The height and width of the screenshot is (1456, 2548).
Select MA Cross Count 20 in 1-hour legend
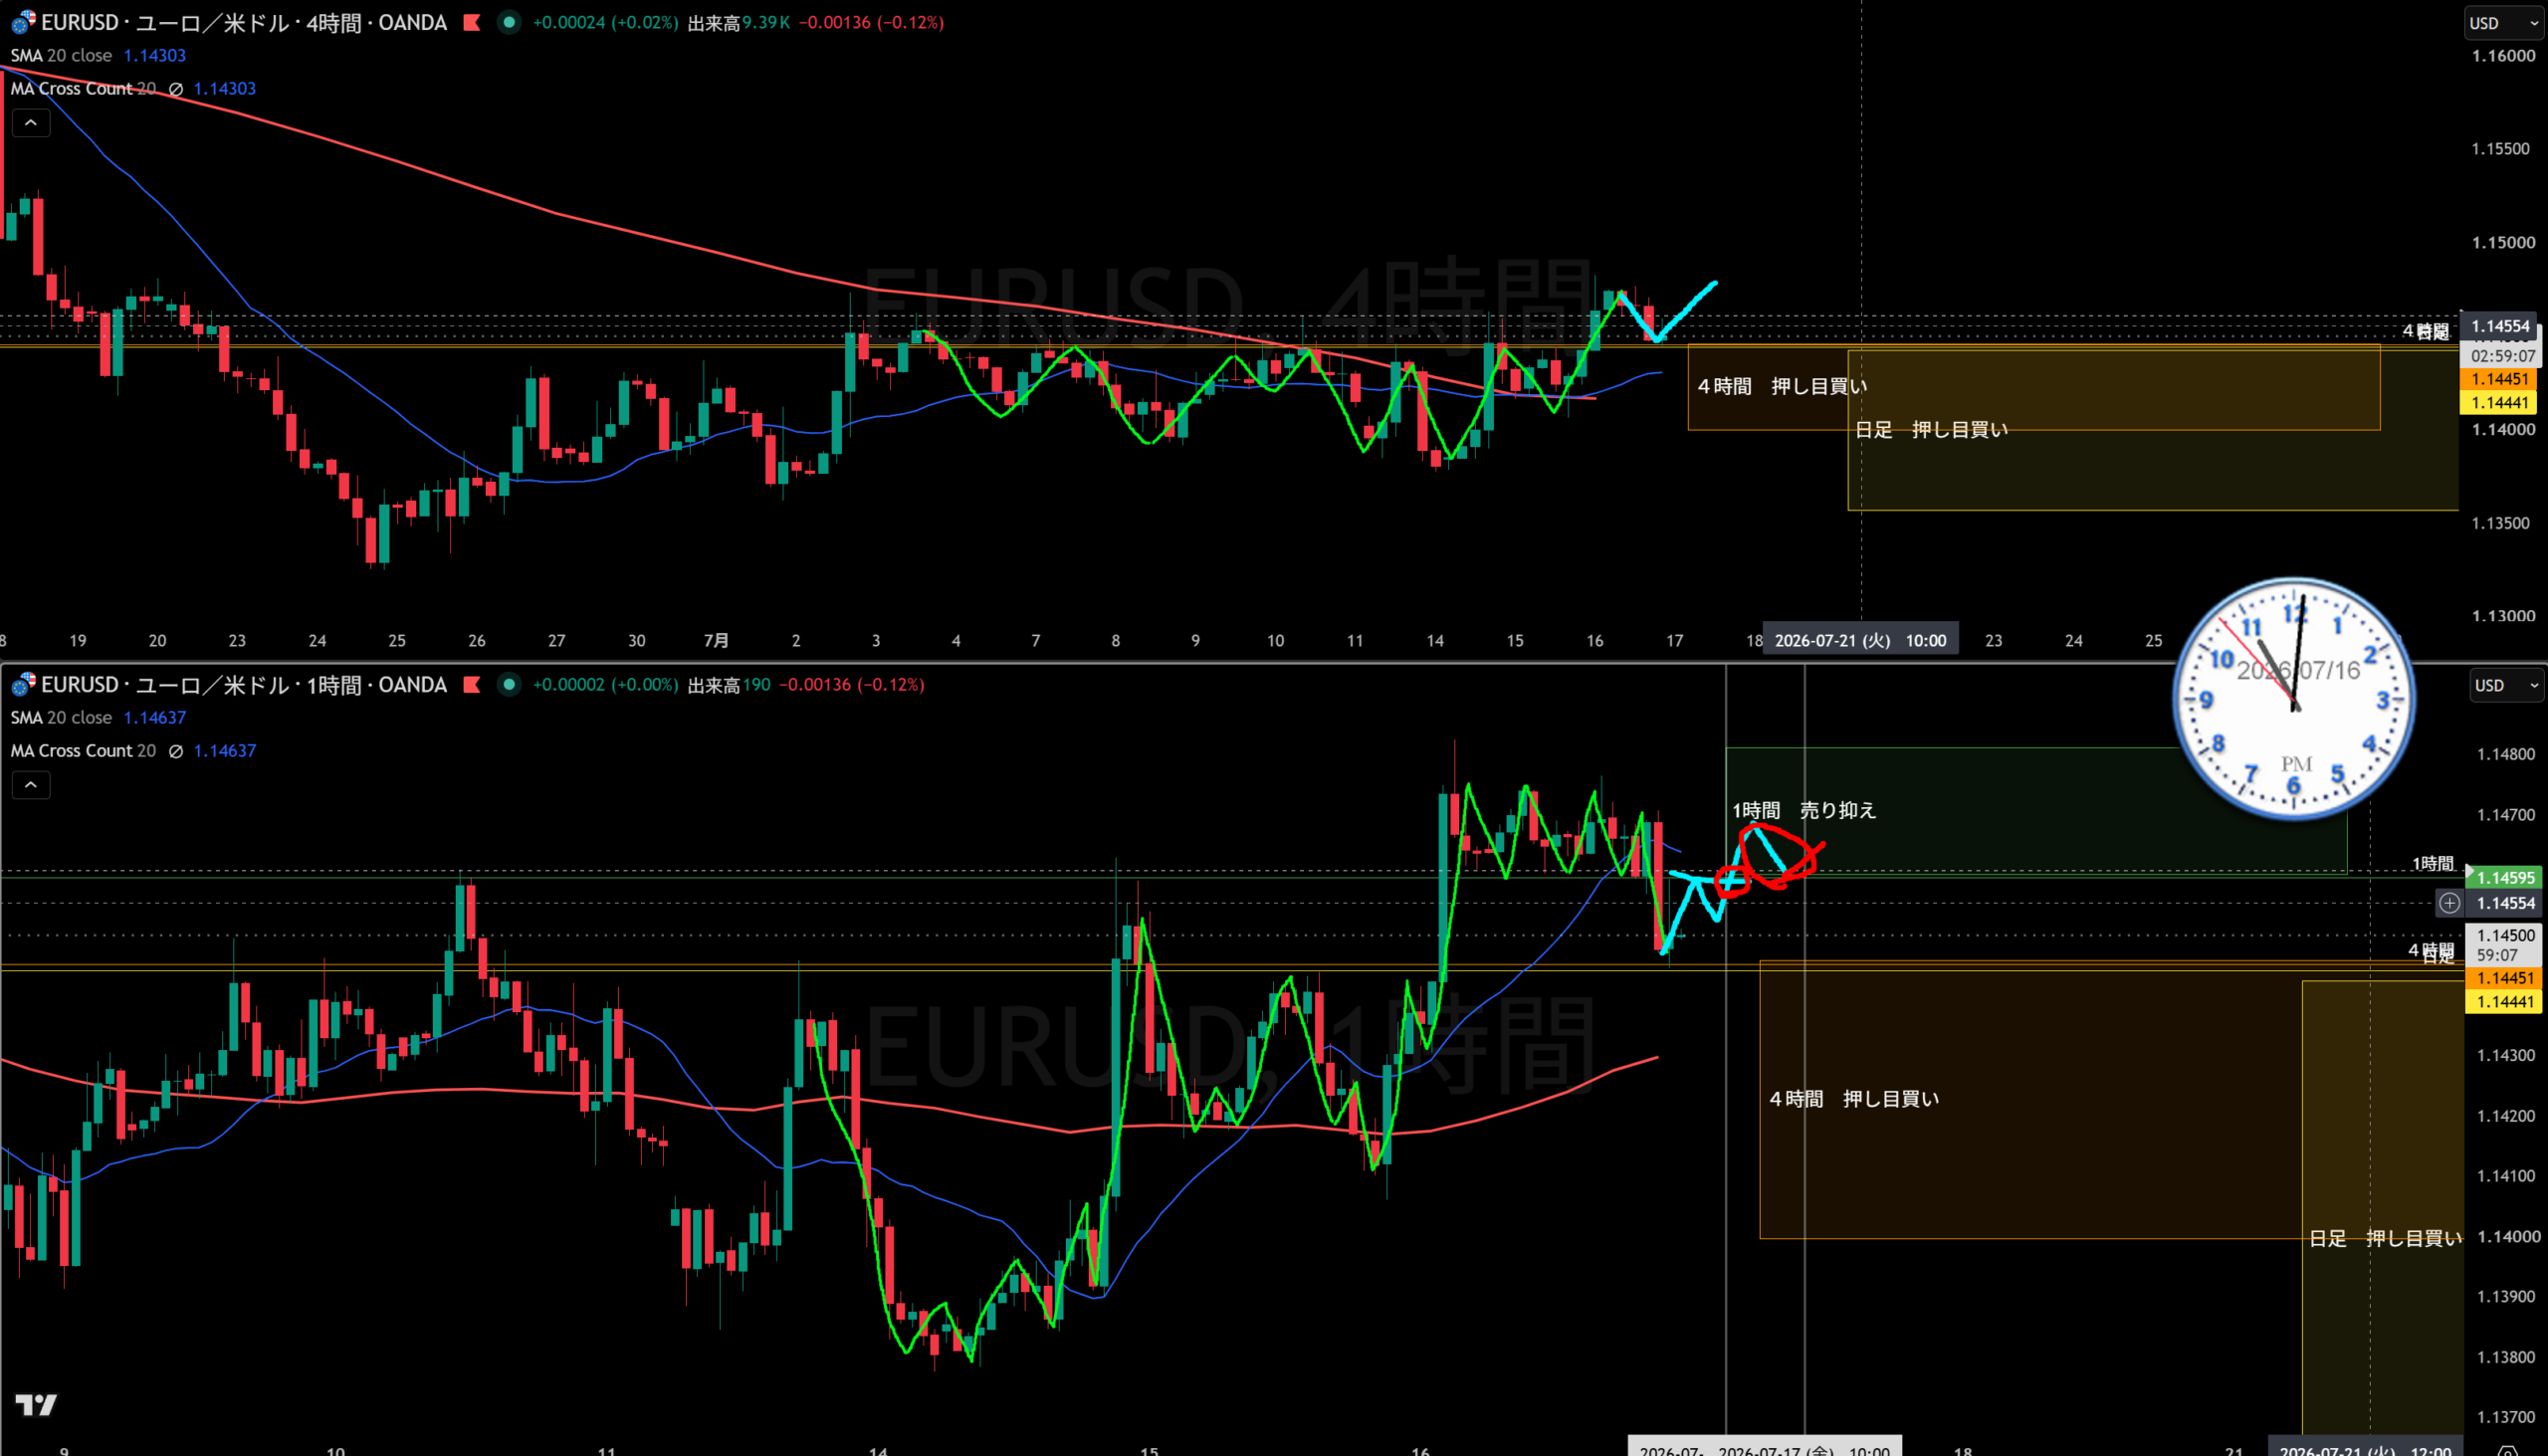[x=83, y=750]
